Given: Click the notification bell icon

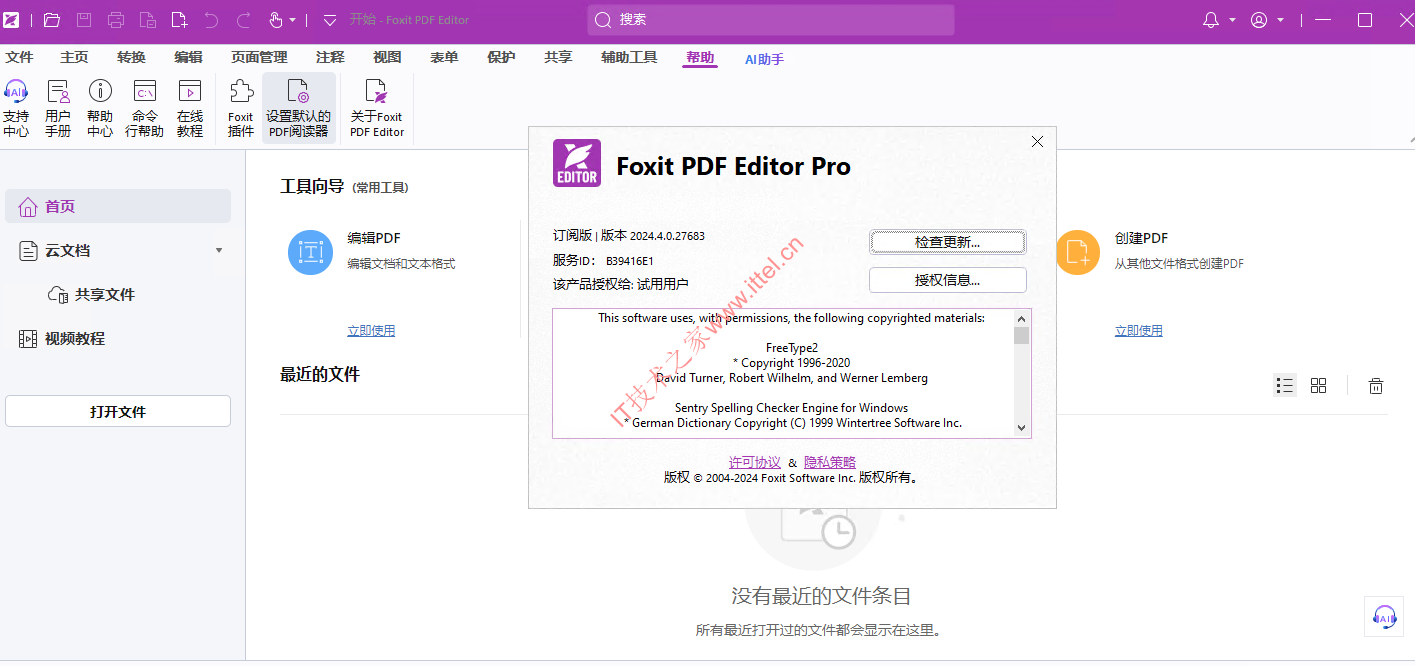Looking at the screenshot, I should pos(1211,20).
